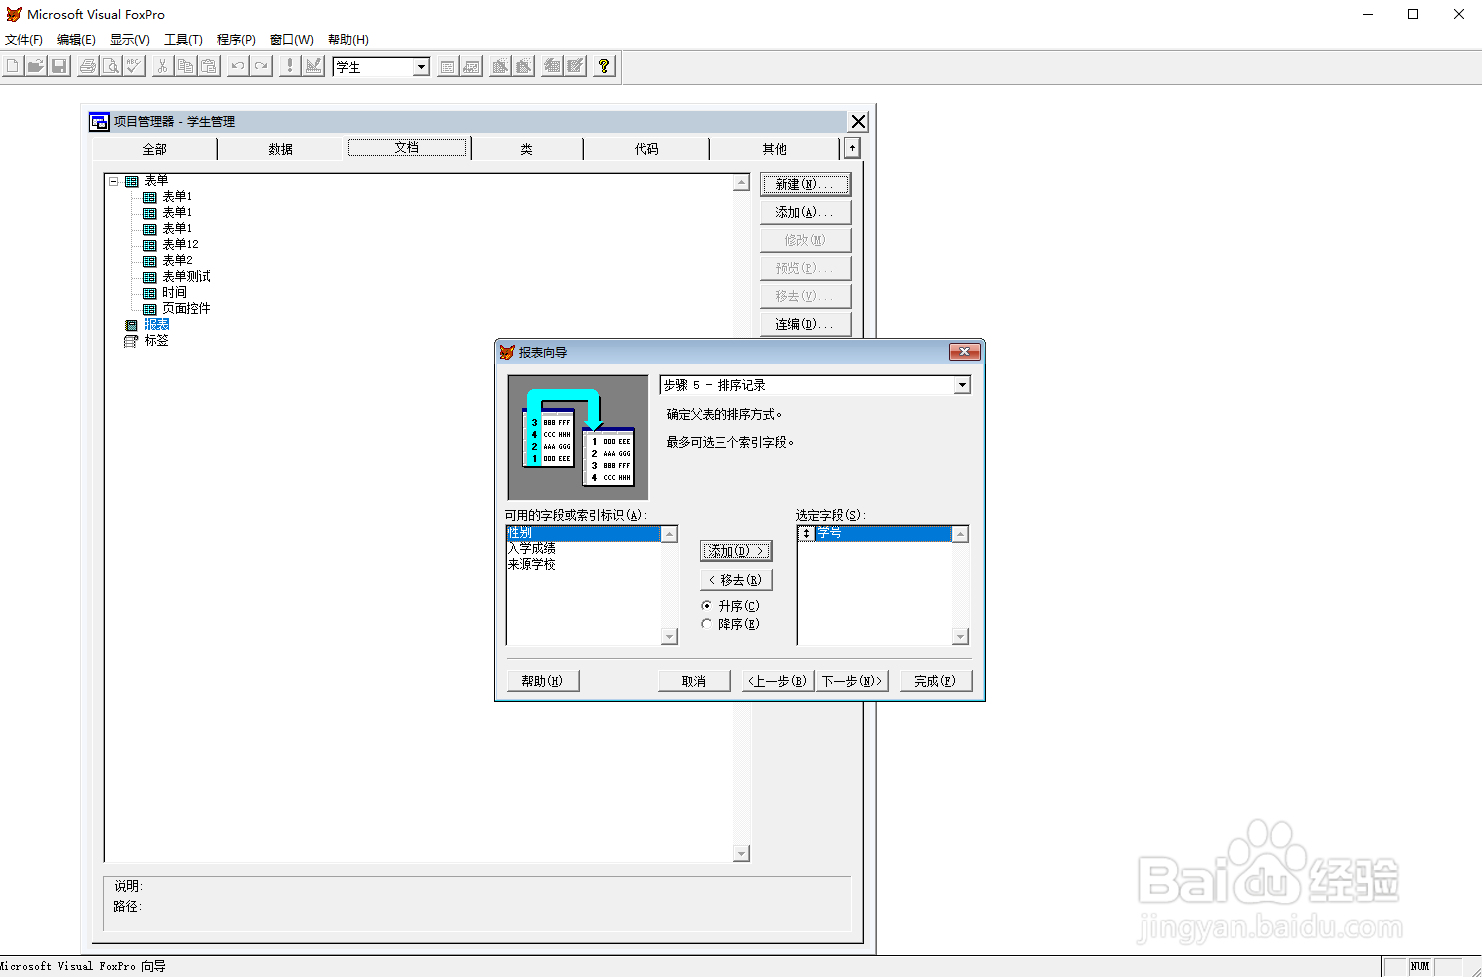Click the Save floppy disk icon
Image resolution: width=1482 pixels, height=977 pixels.
pyautogui.click(x=59, y=66)
